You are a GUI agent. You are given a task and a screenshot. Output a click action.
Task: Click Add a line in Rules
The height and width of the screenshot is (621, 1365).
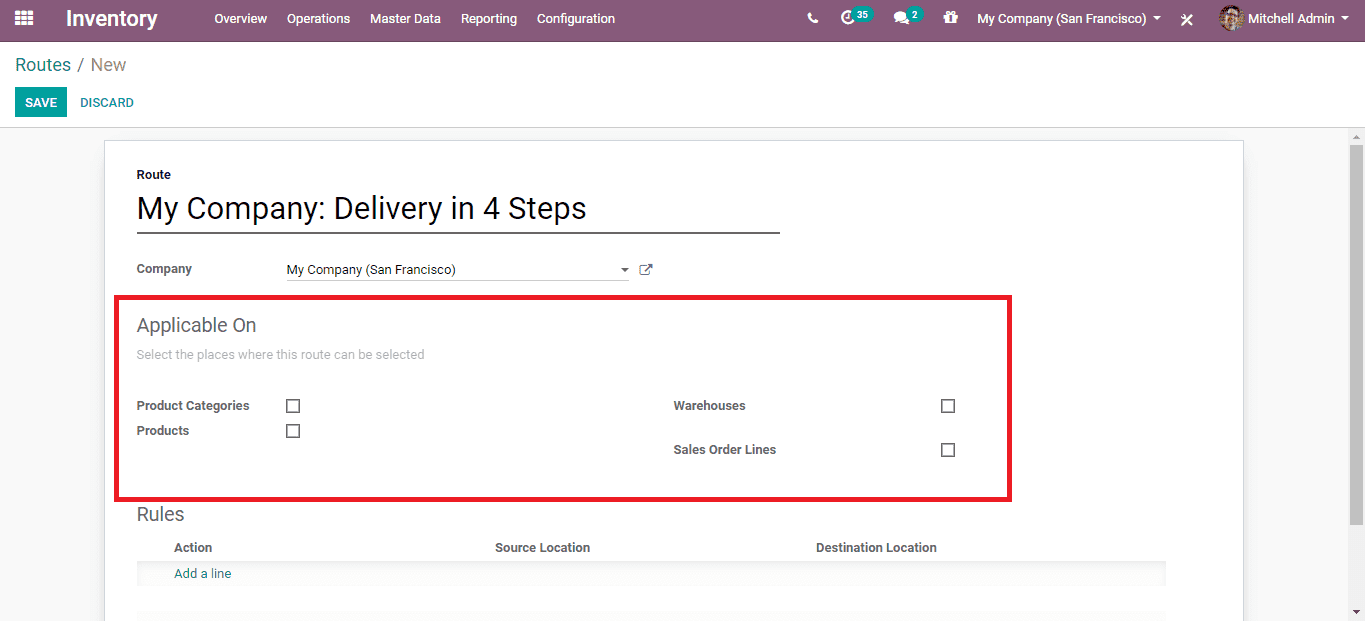click(x=203, y=574)
